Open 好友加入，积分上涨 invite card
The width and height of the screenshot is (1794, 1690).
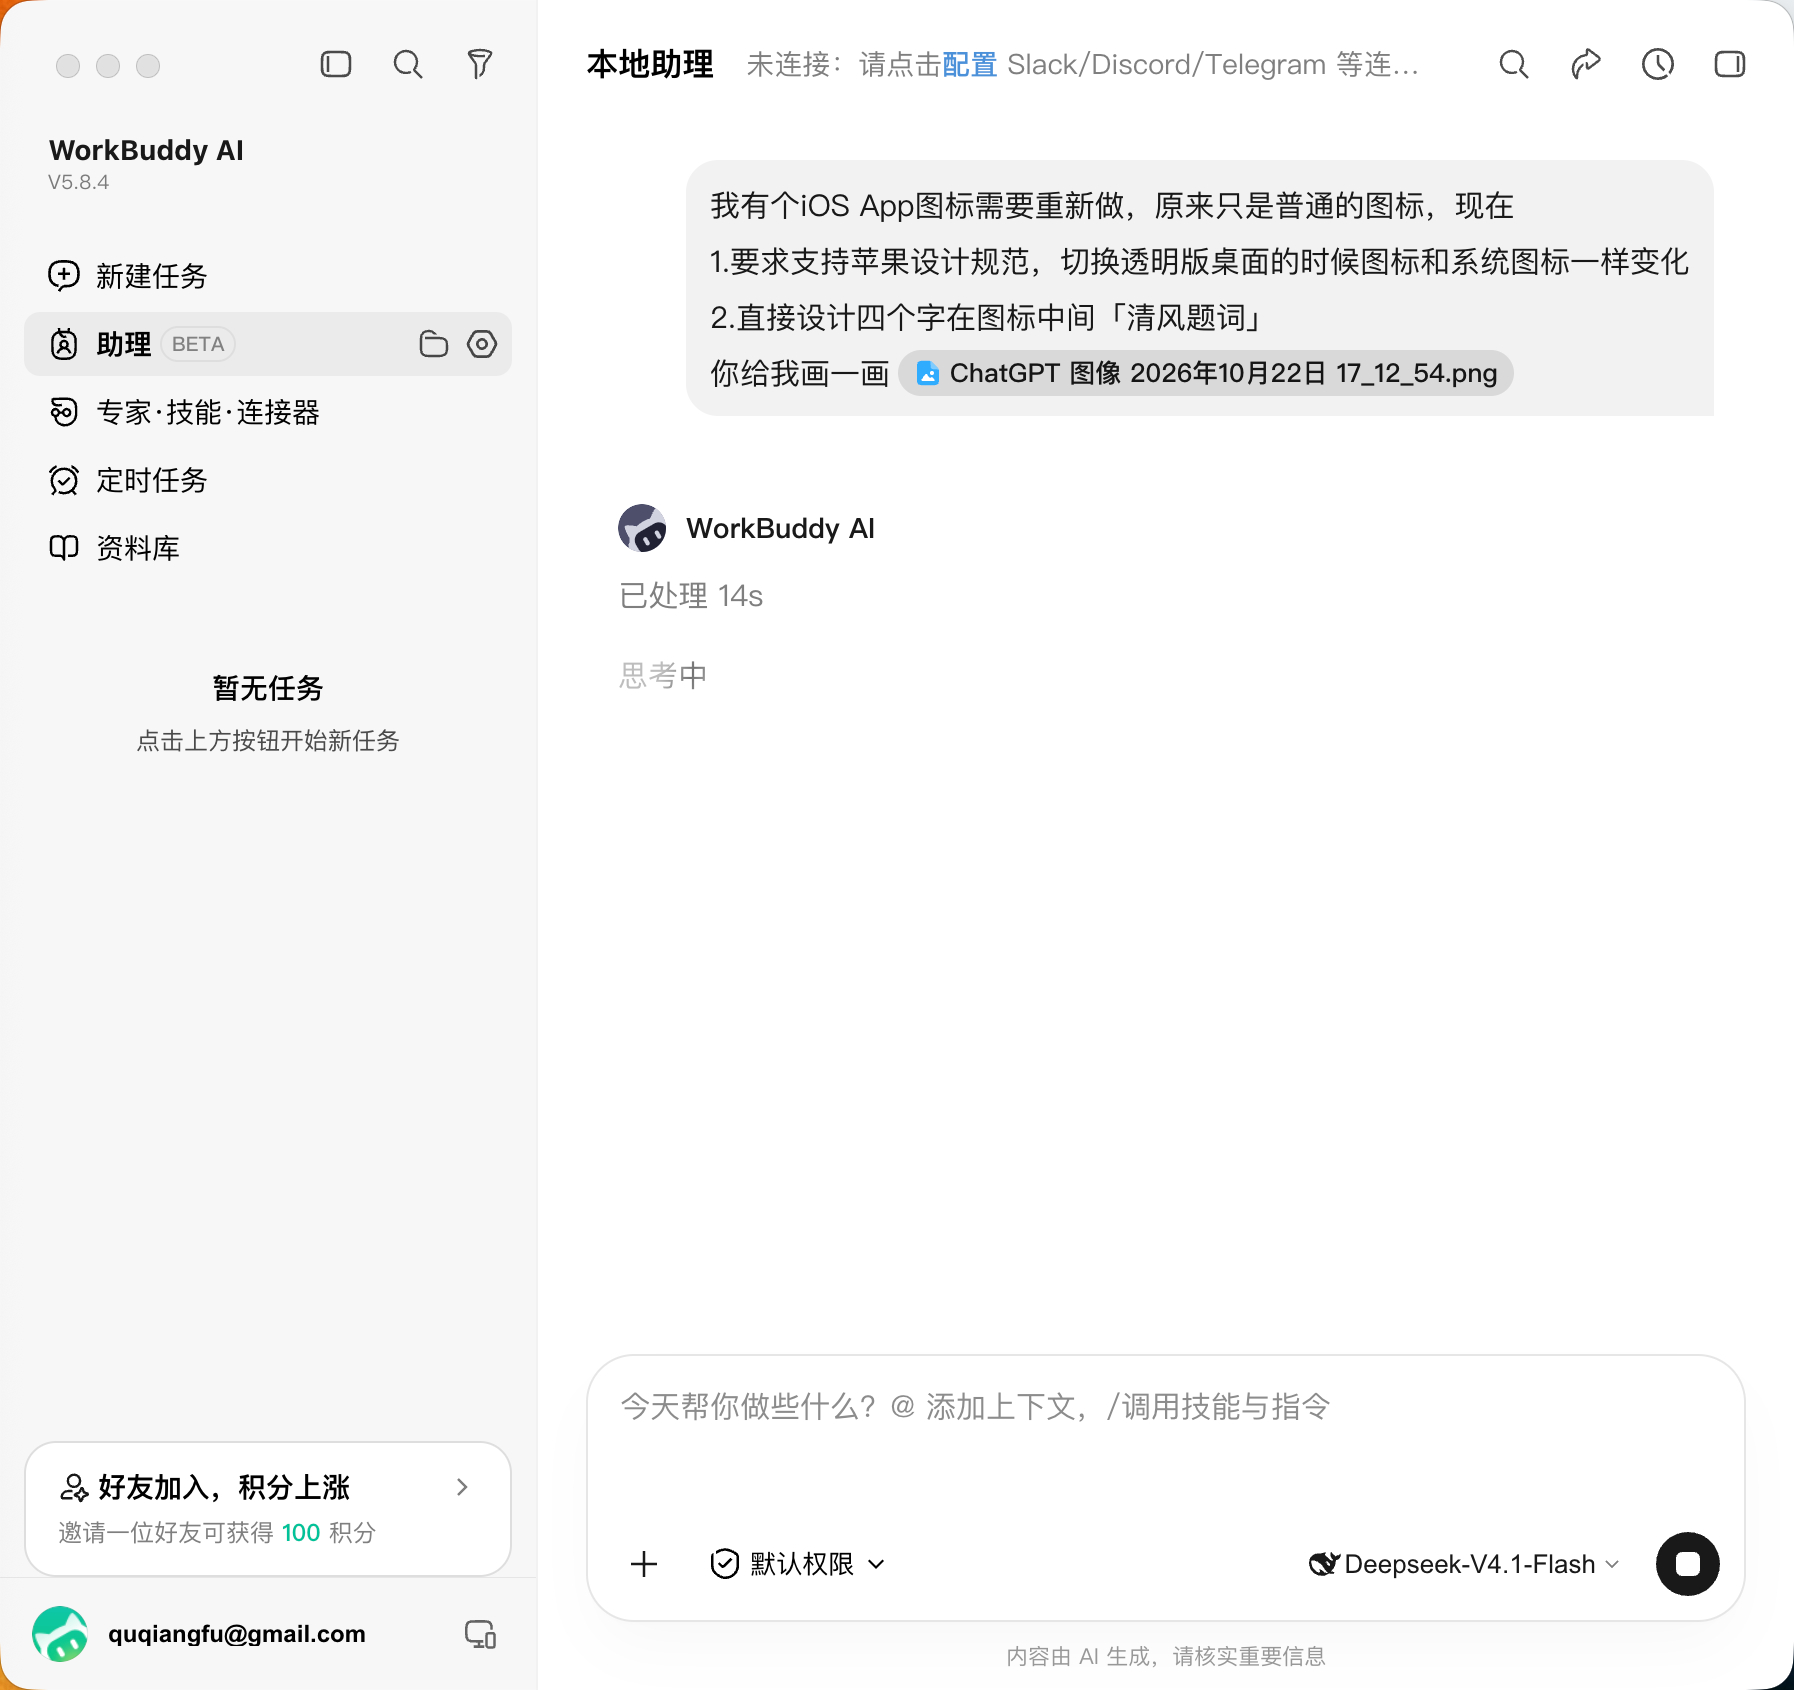tap(268, 1509)
